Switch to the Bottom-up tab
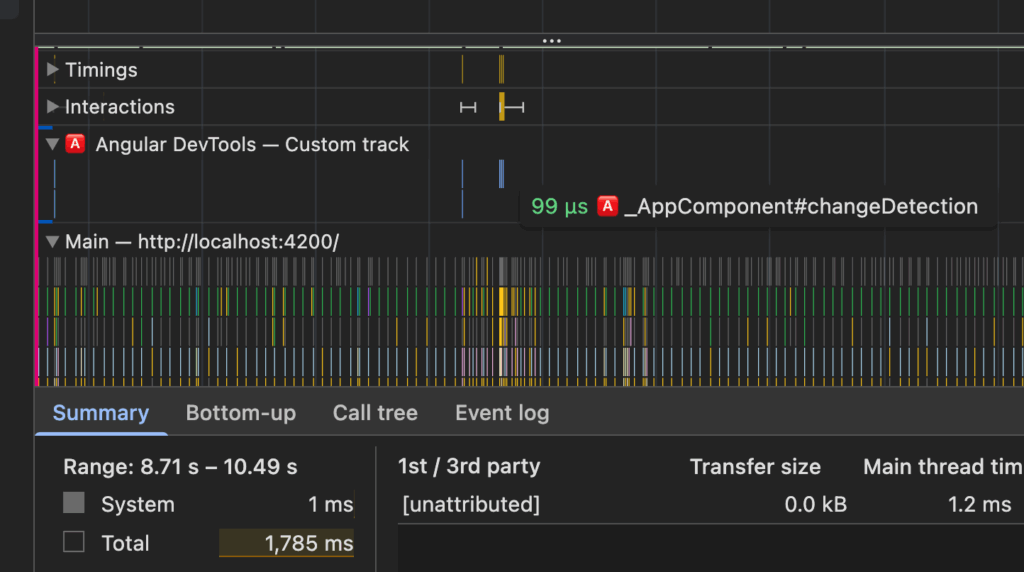This screenshot has width=1024, height=572. [x=240, y=413]
